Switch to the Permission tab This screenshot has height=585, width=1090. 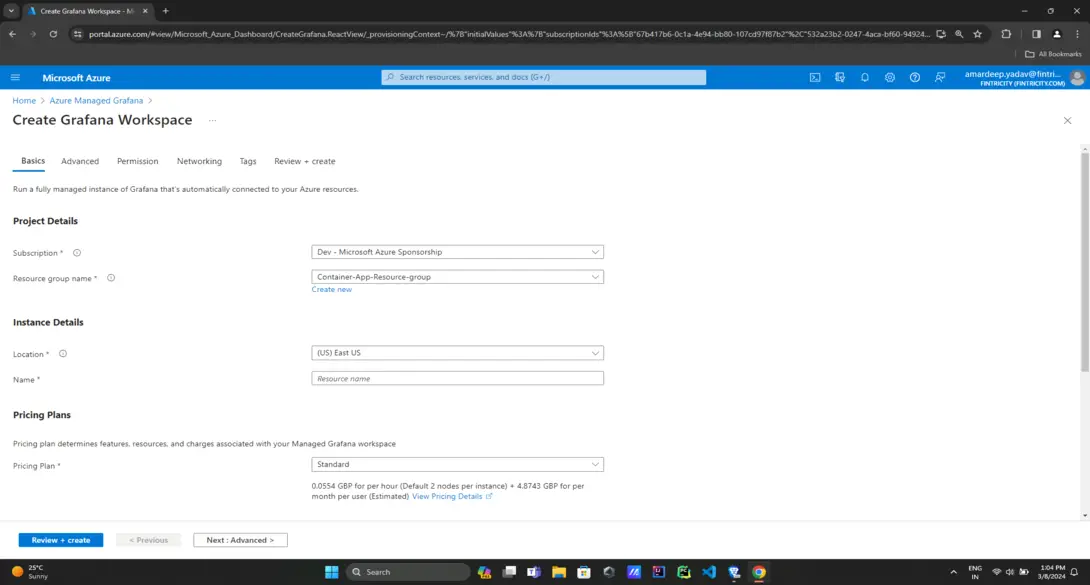(x=138, y=161)
